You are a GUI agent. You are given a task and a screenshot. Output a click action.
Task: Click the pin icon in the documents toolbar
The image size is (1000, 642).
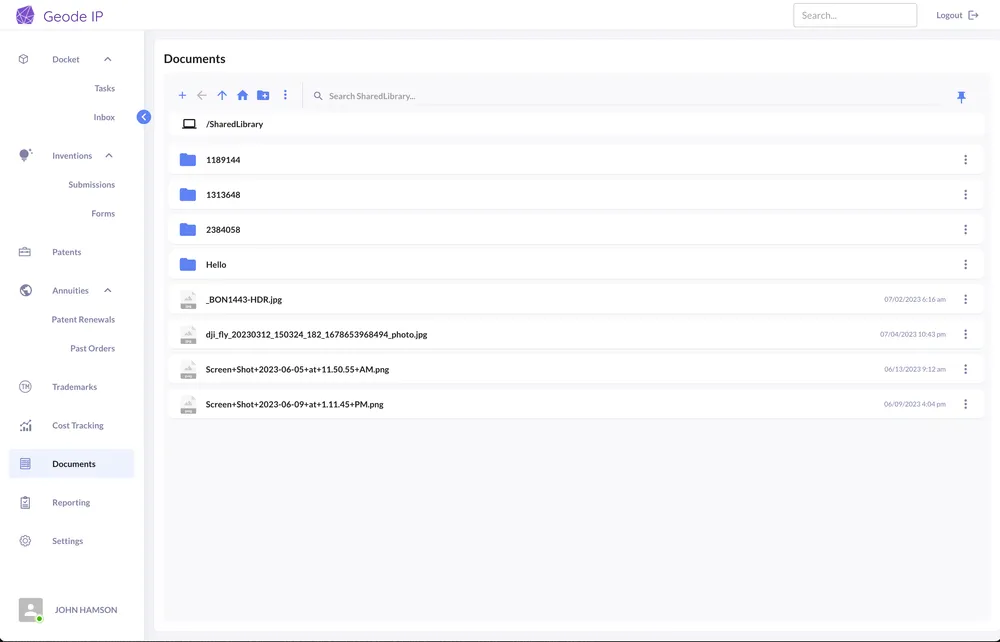(961, 97)
